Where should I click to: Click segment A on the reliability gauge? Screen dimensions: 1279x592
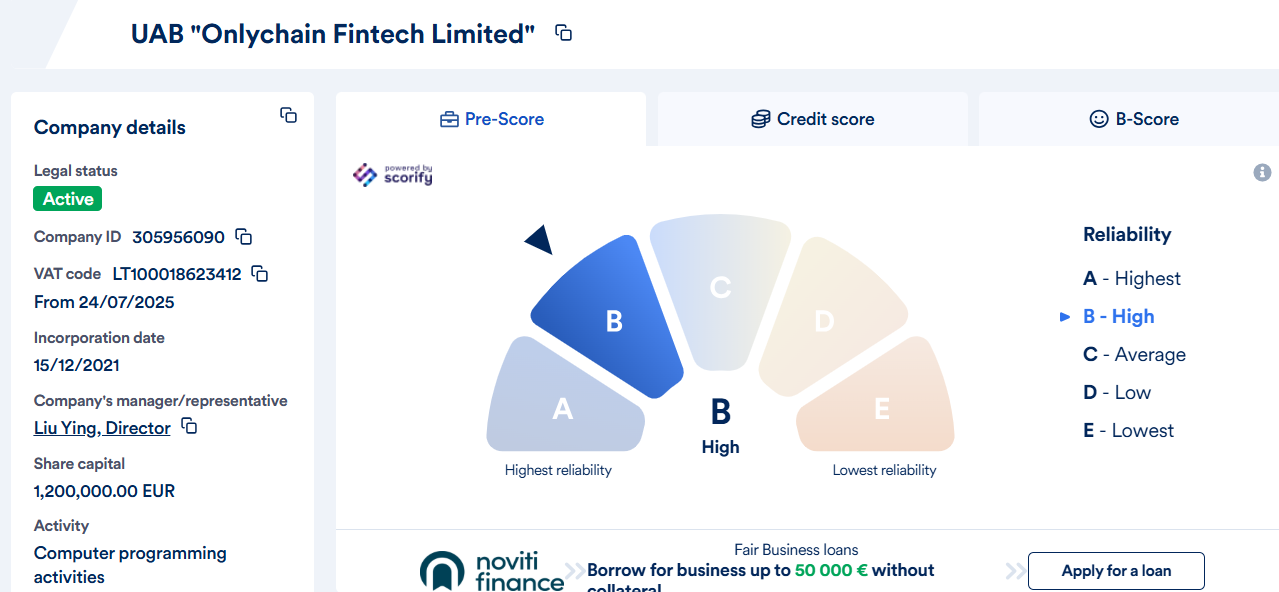click(x=563, y=409)
